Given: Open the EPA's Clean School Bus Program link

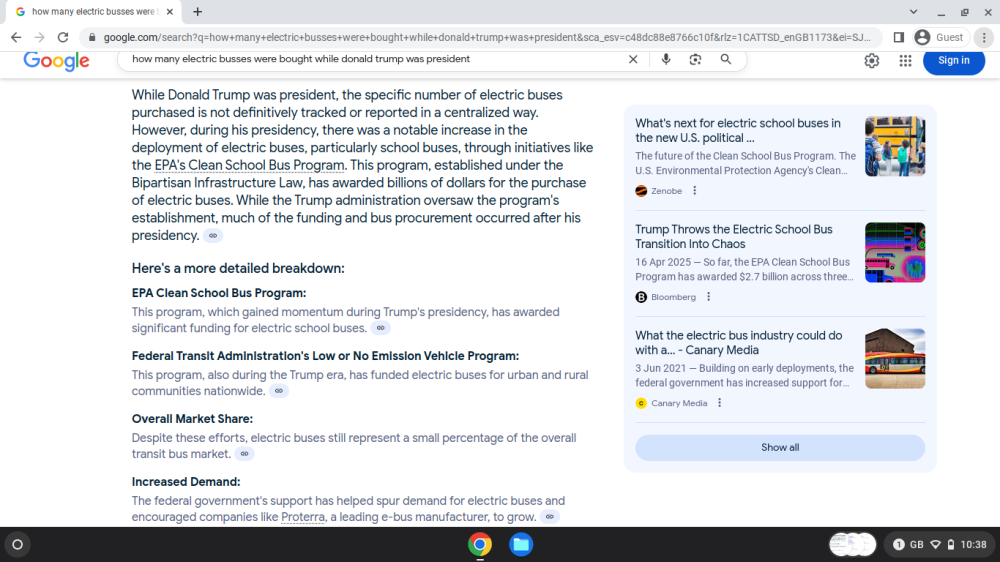Looking at the screenshot, I should (x=249, y=165).
